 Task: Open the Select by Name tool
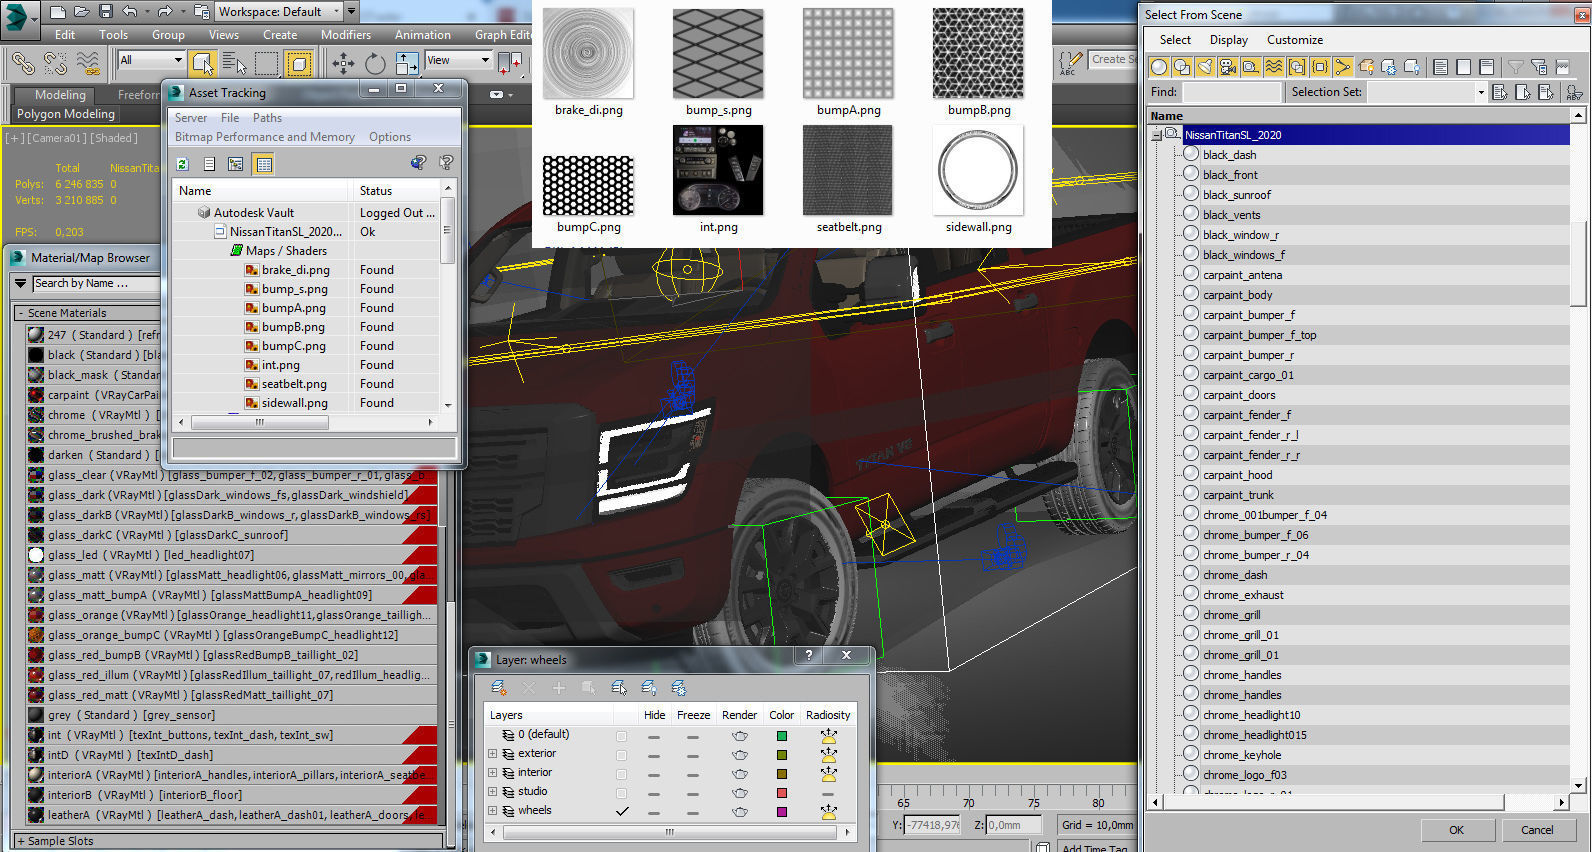coord(234,64)
